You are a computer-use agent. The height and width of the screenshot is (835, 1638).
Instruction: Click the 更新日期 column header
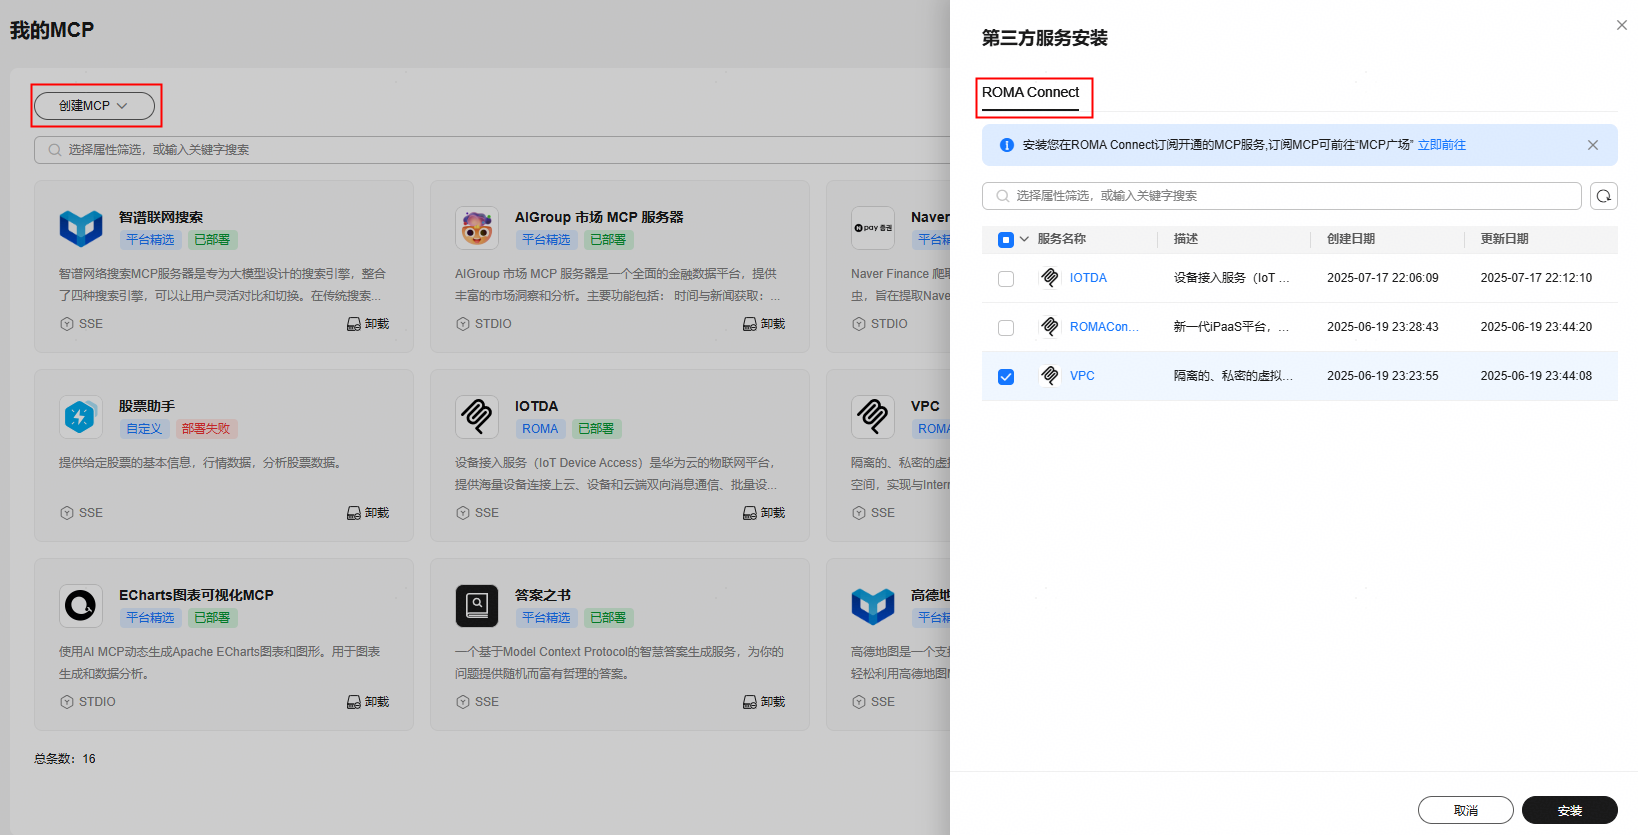[x=1505, y=239]
